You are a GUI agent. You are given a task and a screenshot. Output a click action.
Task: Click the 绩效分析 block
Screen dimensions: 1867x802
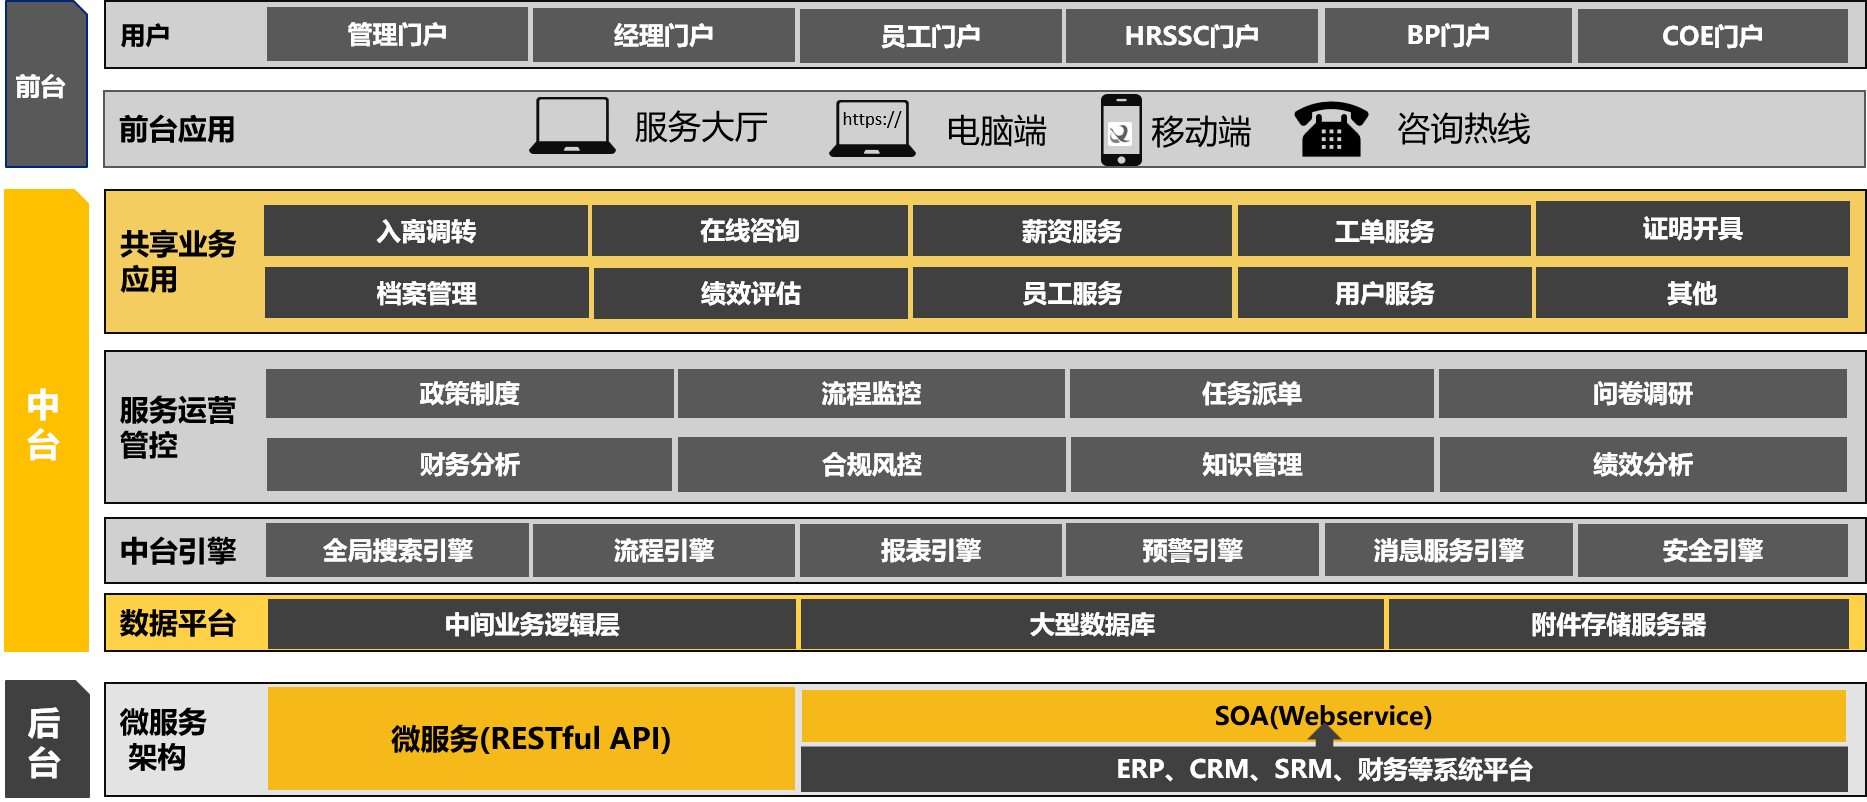point(1642,464)
